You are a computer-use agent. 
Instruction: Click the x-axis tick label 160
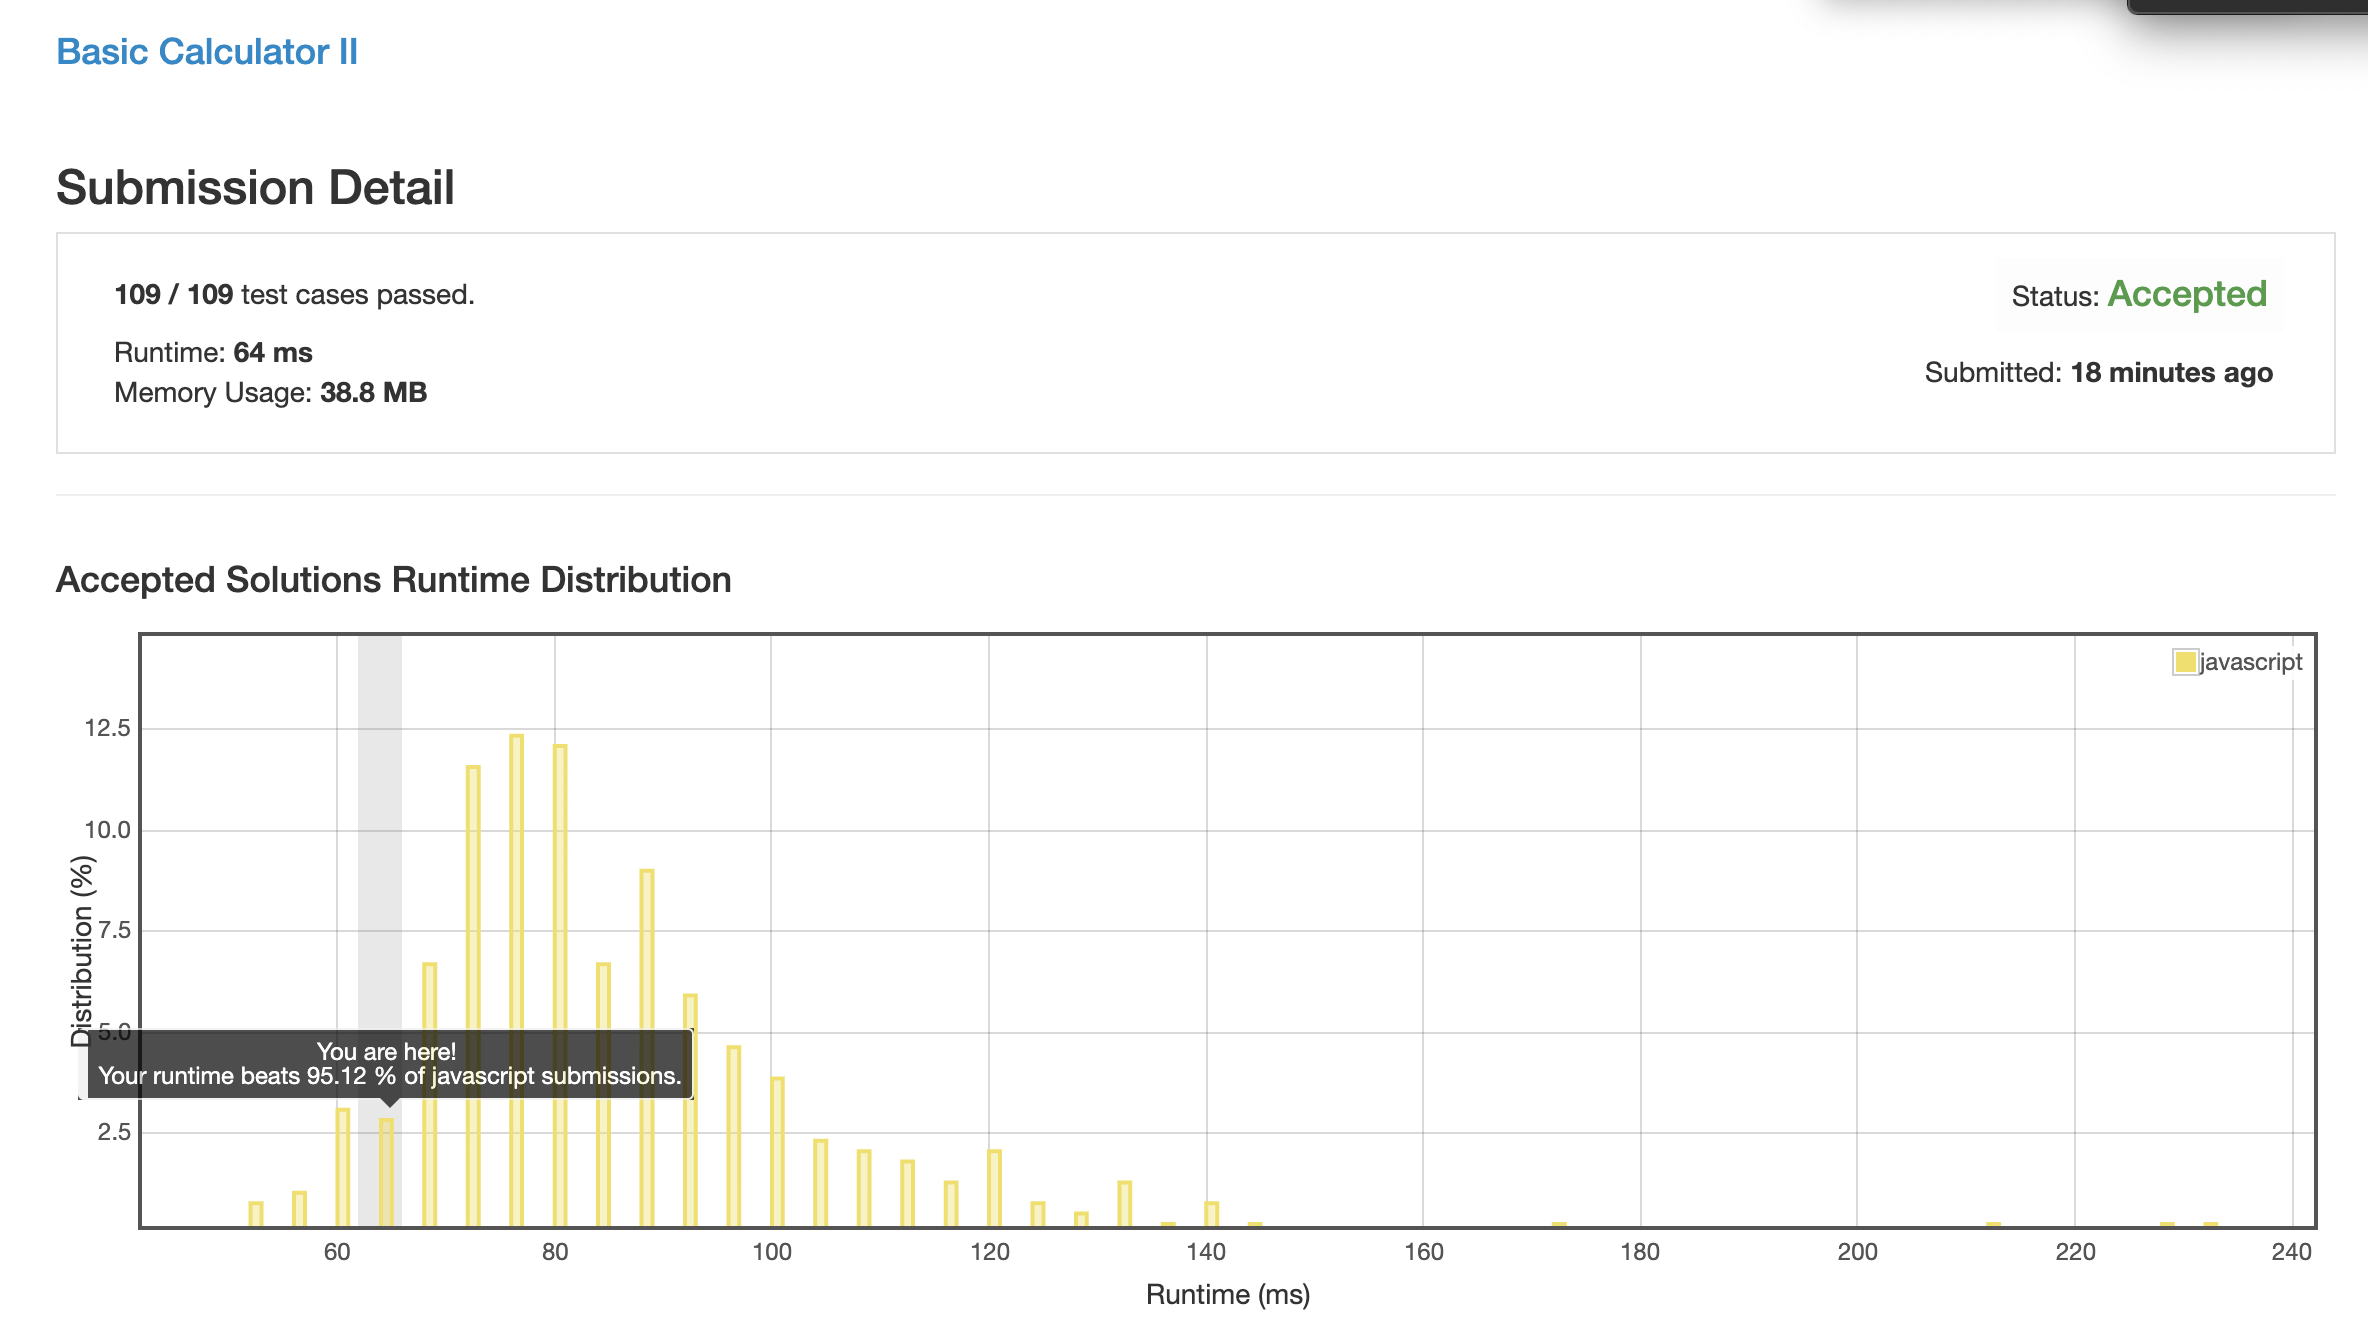pos(1423,1252)
